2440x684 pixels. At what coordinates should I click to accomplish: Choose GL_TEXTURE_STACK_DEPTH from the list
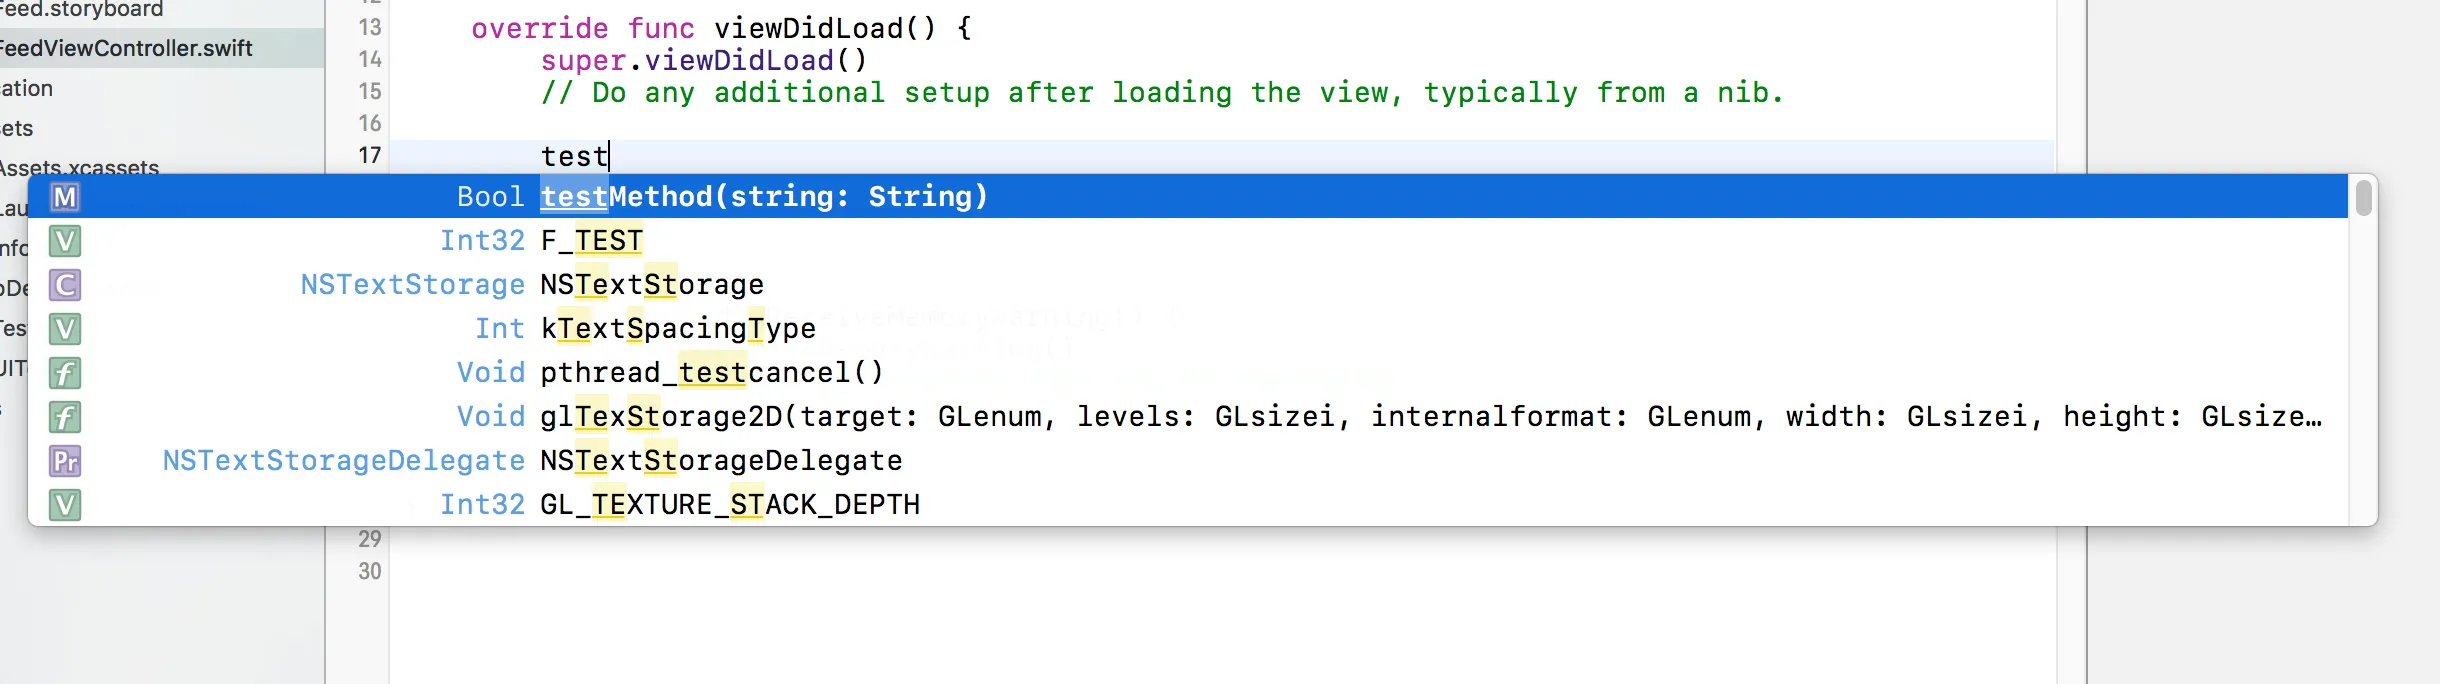(x=1188, y=504)
